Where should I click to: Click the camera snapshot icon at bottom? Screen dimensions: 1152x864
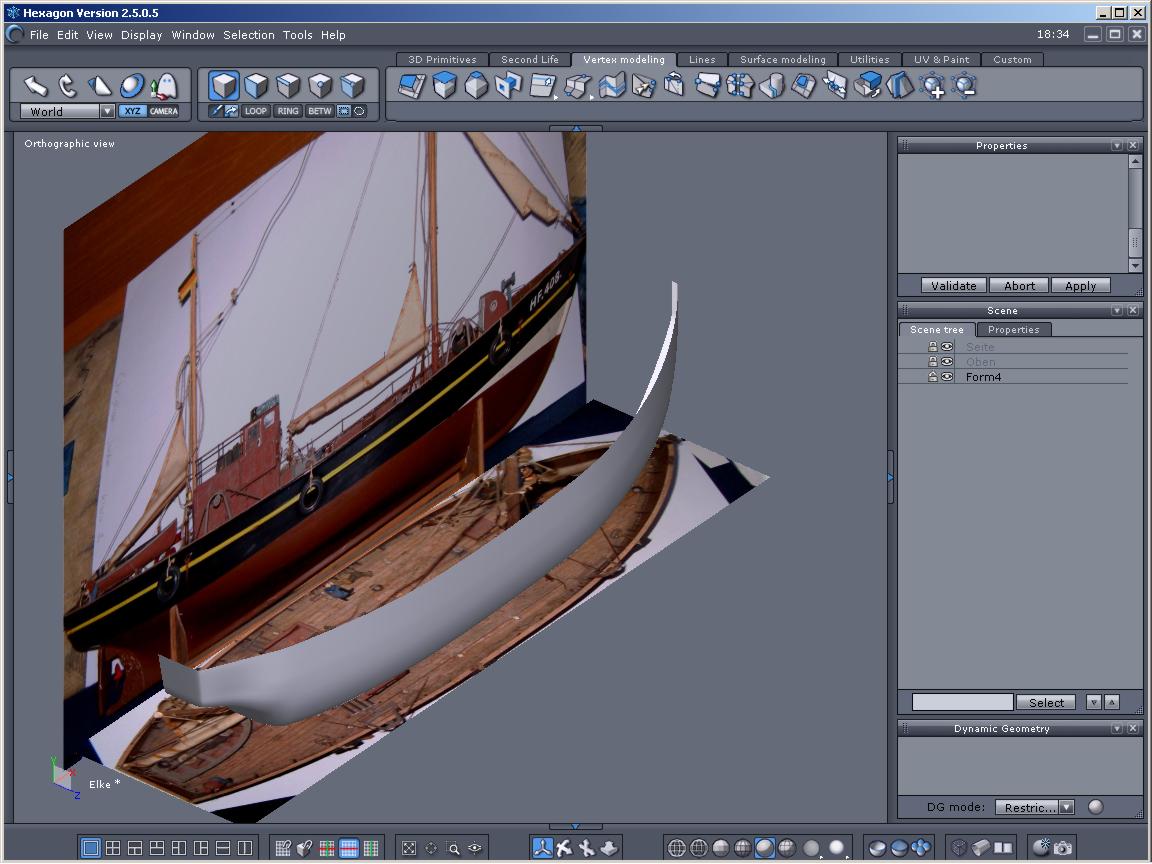click(1062, 849)
